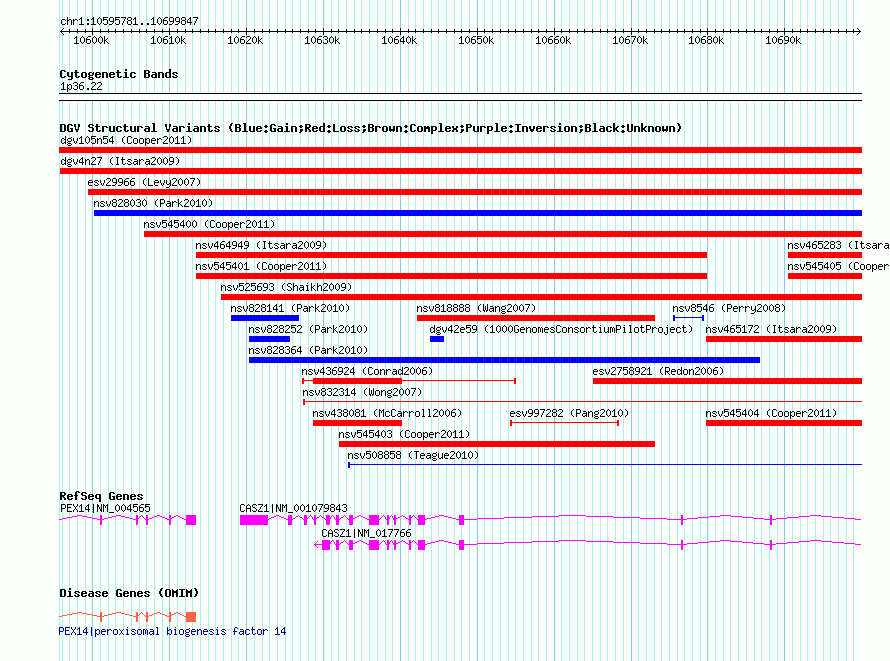Select the nsv465172 (Itsara2009) label
The height and width of the screenshot is (661, 890).
[771, 329]
